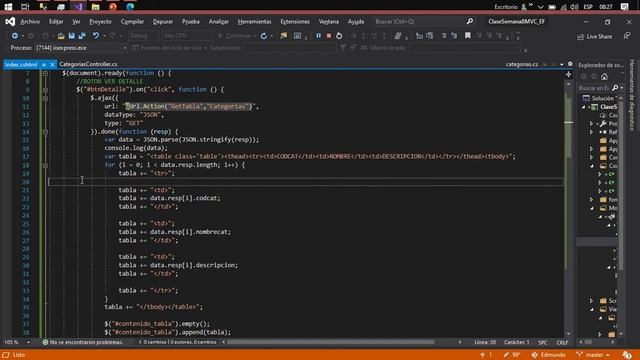Screen dimensions: 640x360
Task: Pause debugging with the pause icon
Action: pos(318,36)
